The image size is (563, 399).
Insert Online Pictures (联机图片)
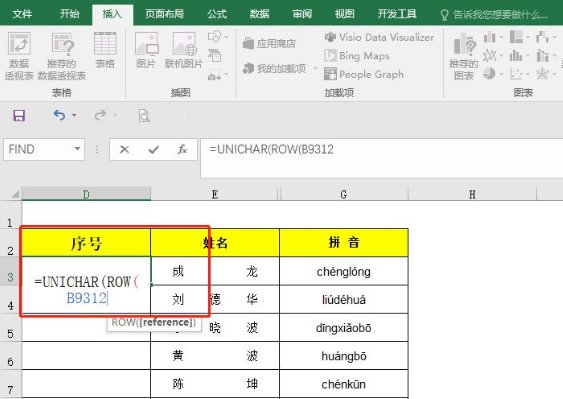tap(184, 50)
